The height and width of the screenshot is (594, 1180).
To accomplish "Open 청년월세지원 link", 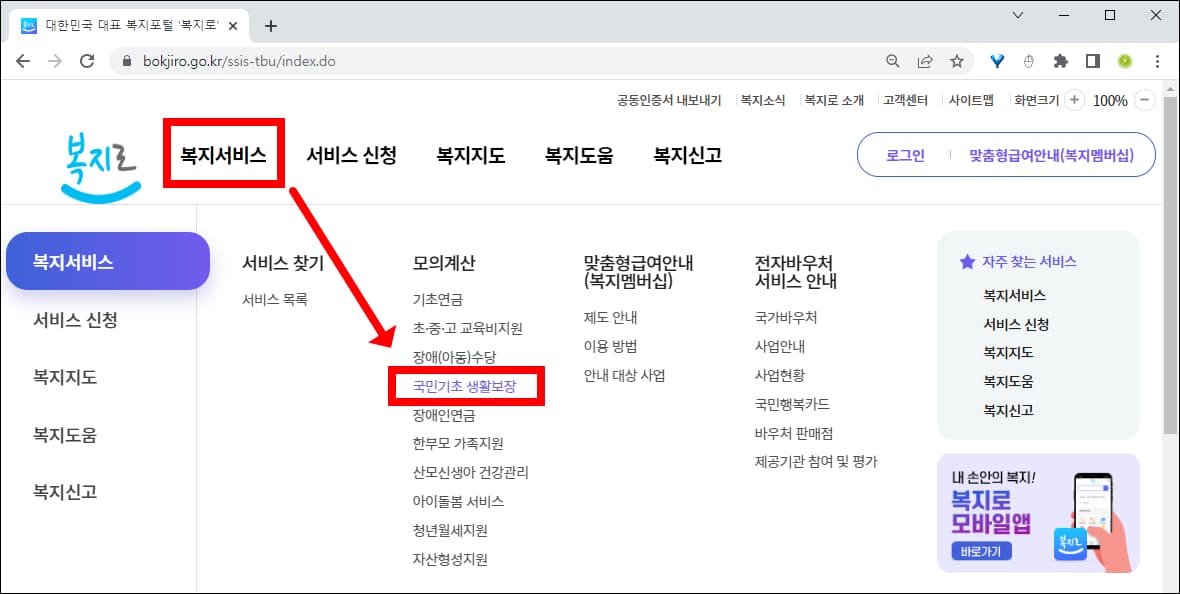I will pos(450,530).
